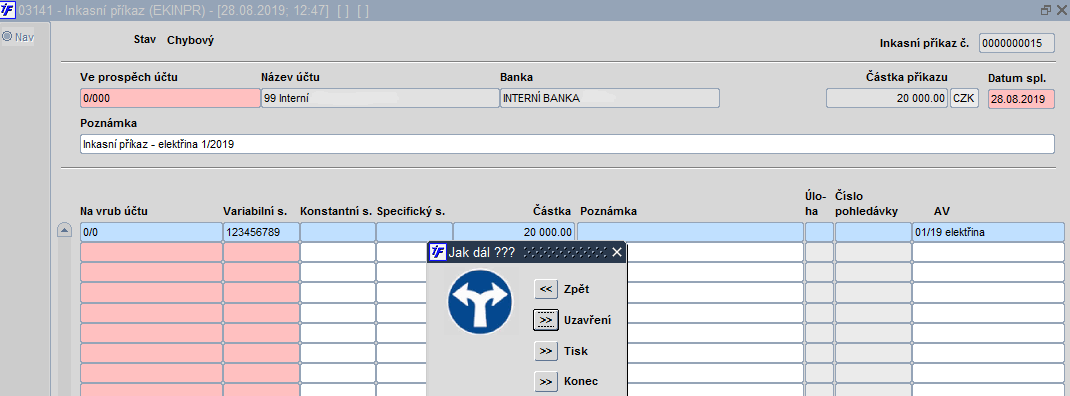
Task: Click the row Poznámka cell in first row
Action: (x=691, y=232)
